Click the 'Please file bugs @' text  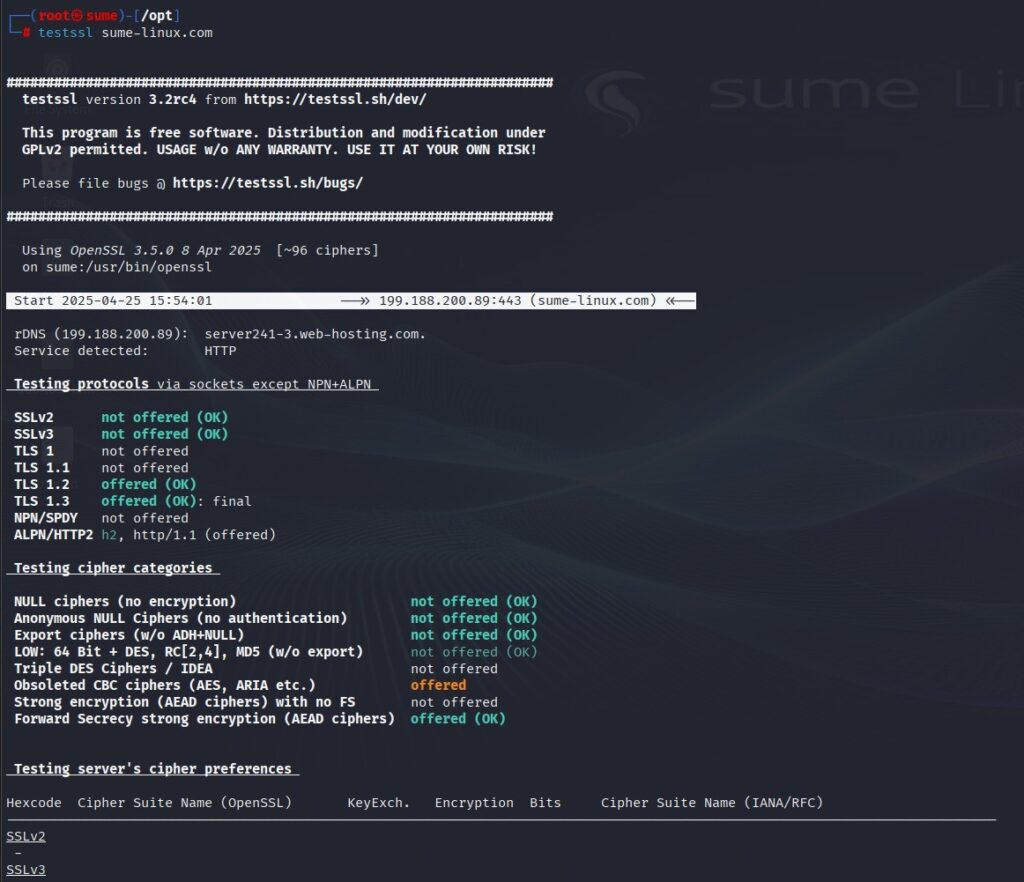[x=93, y=183]
